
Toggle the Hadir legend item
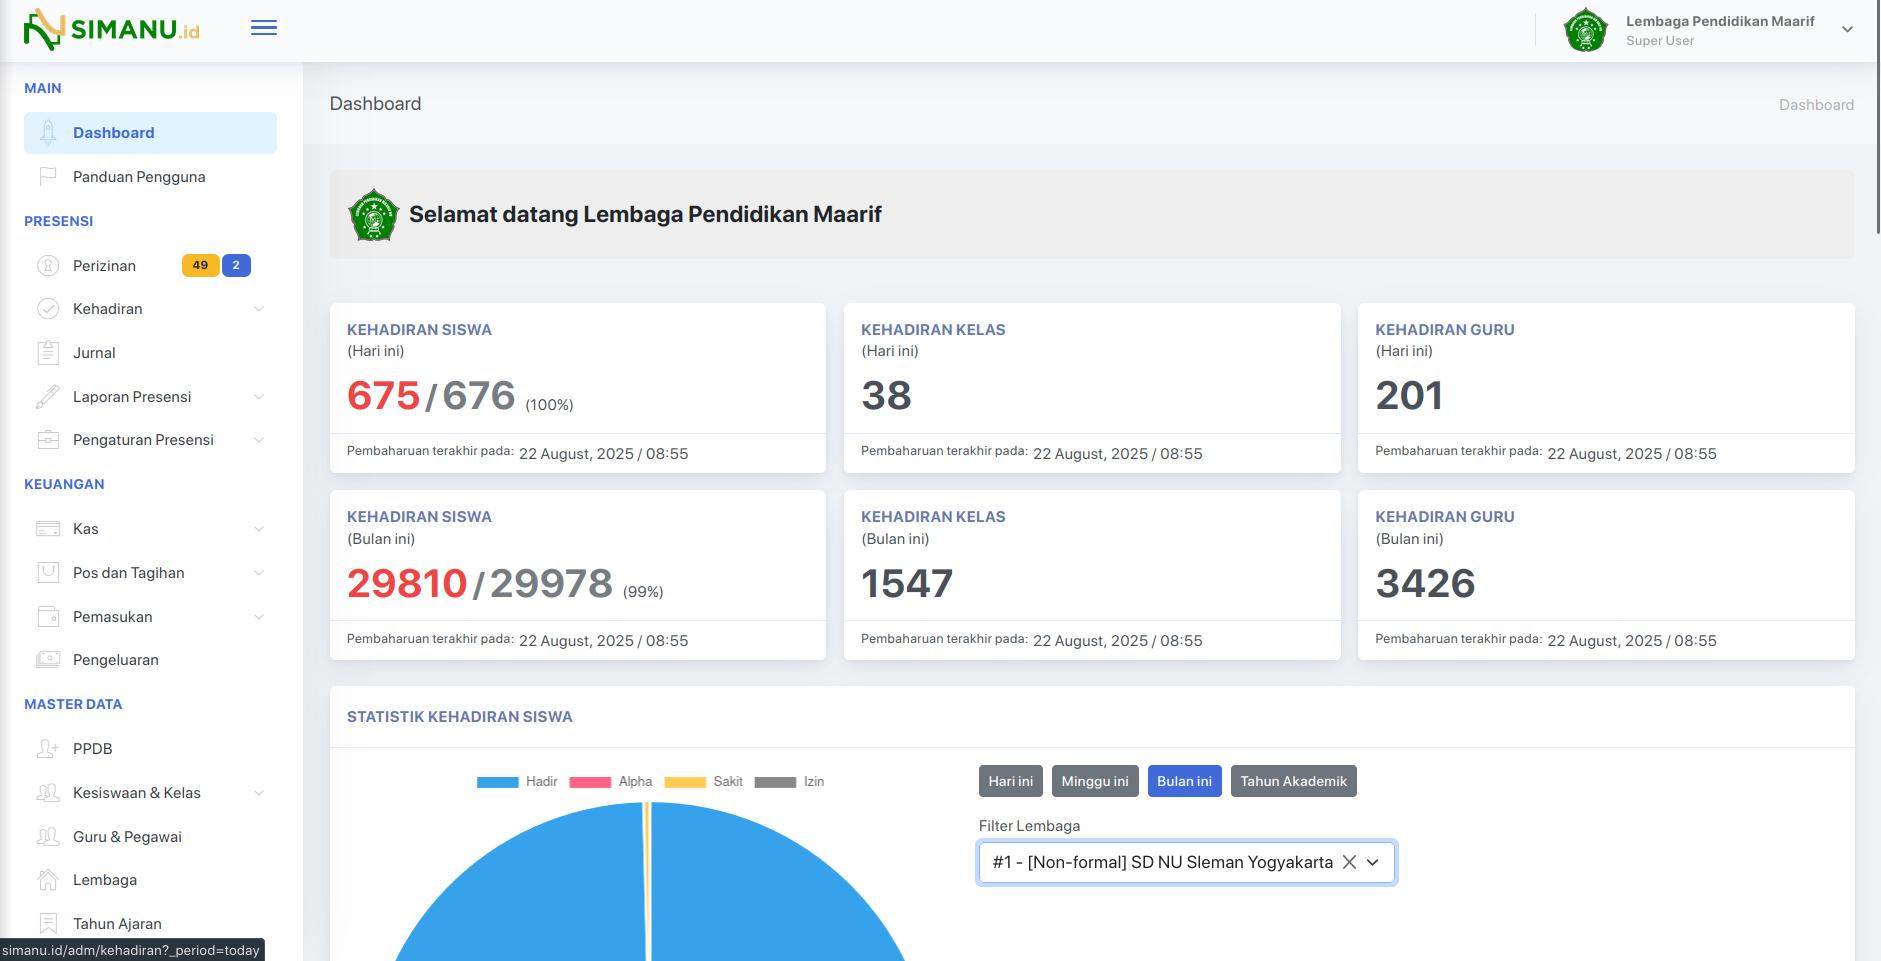click(x=517, y=782)
